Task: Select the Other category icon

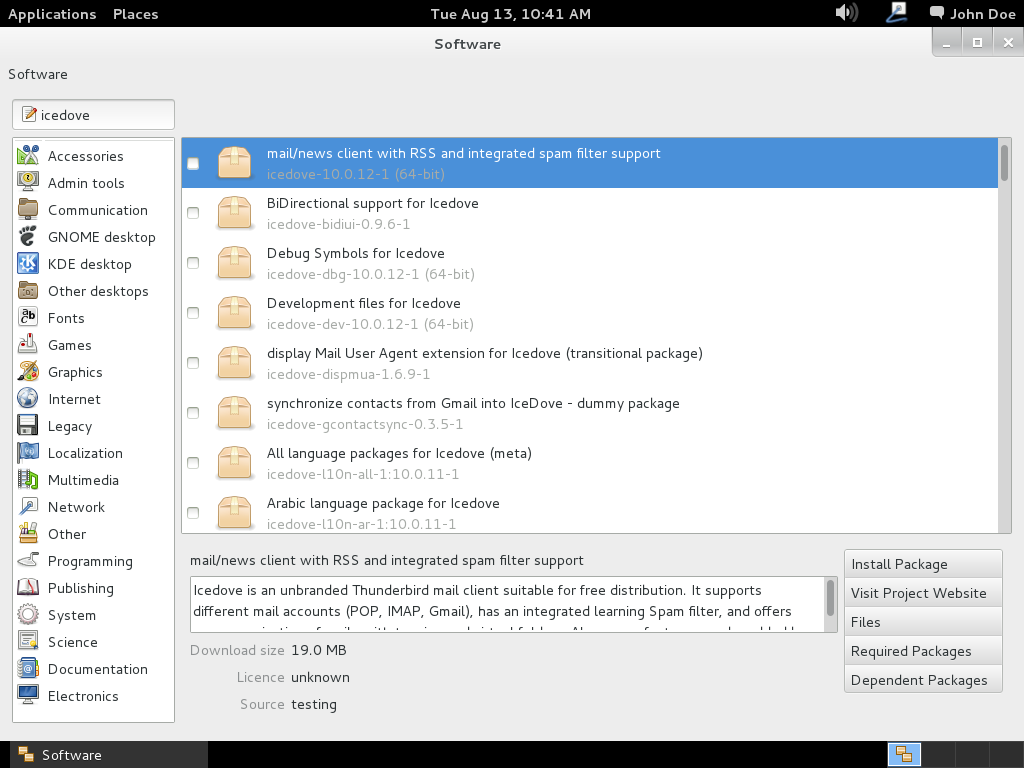Action: pos(28,534)
